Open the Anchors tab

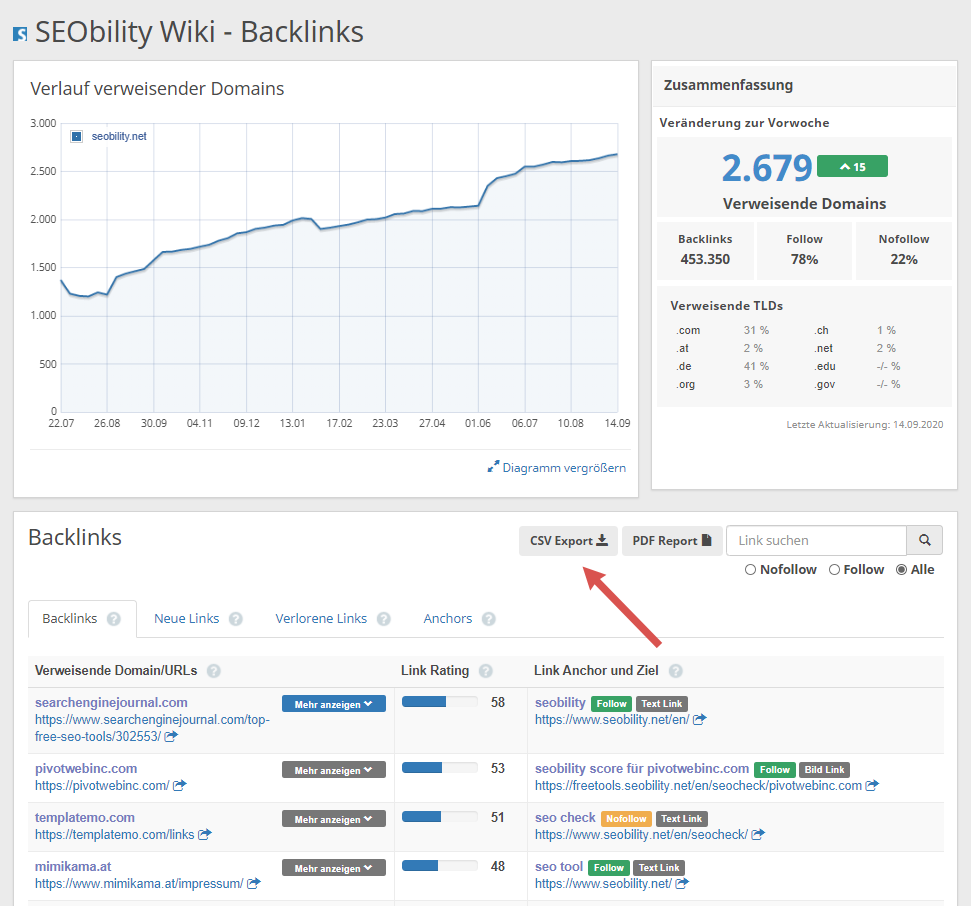448,619
